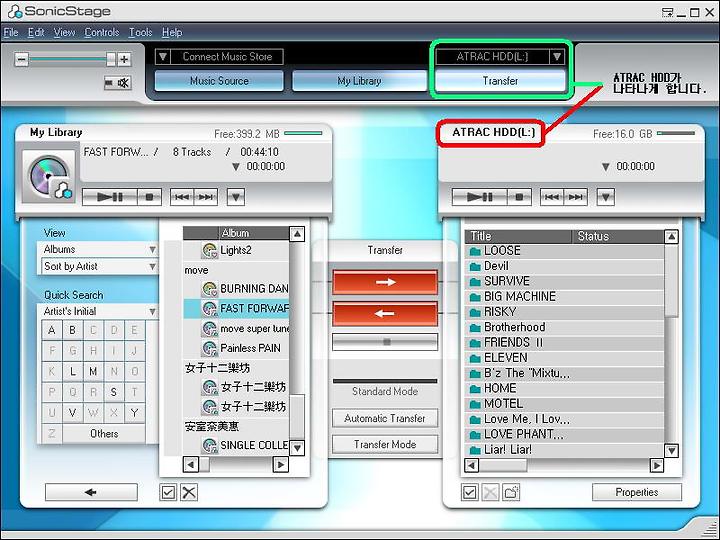The height and width of the screenshot is (540, 720).
Task: Click the volume slider handle
Action: pyautogui.click(x=111, y=59)
